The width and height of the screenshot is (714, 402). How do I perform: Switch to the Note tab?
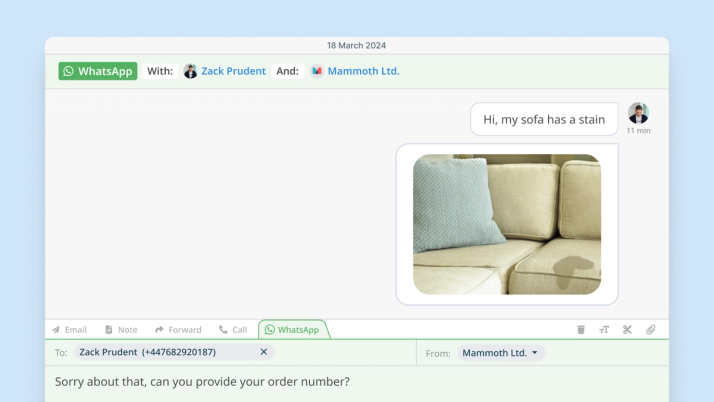pyautogui.click(x=121, y=330)
